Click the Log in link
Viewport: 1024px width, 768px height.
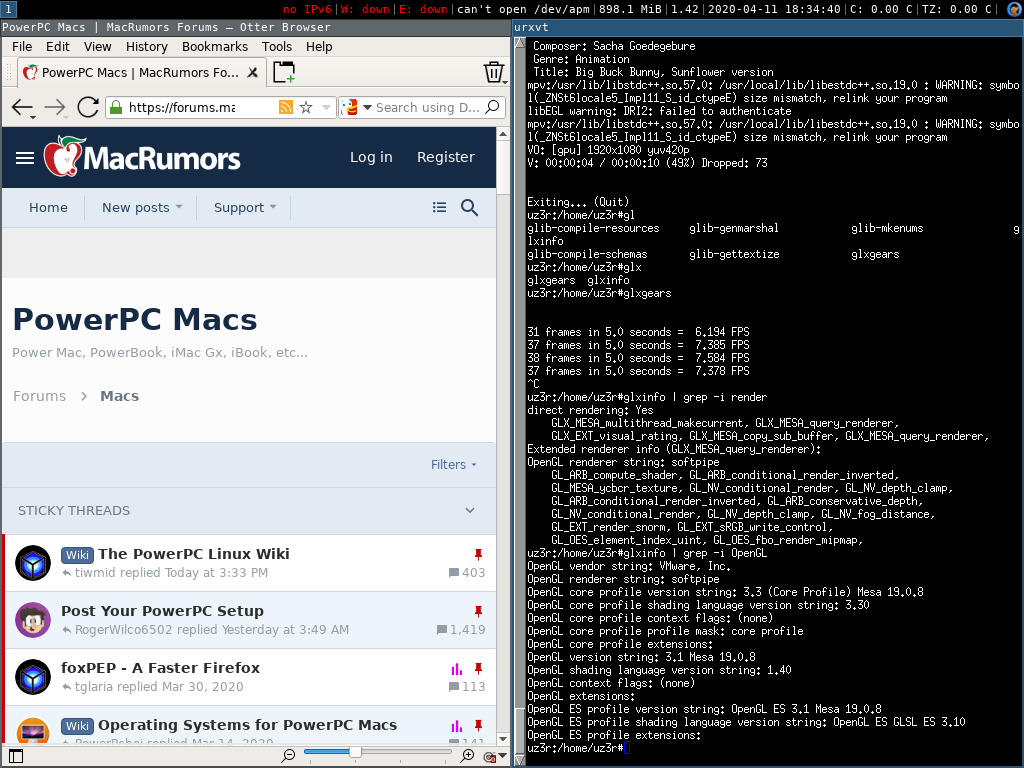371,157
